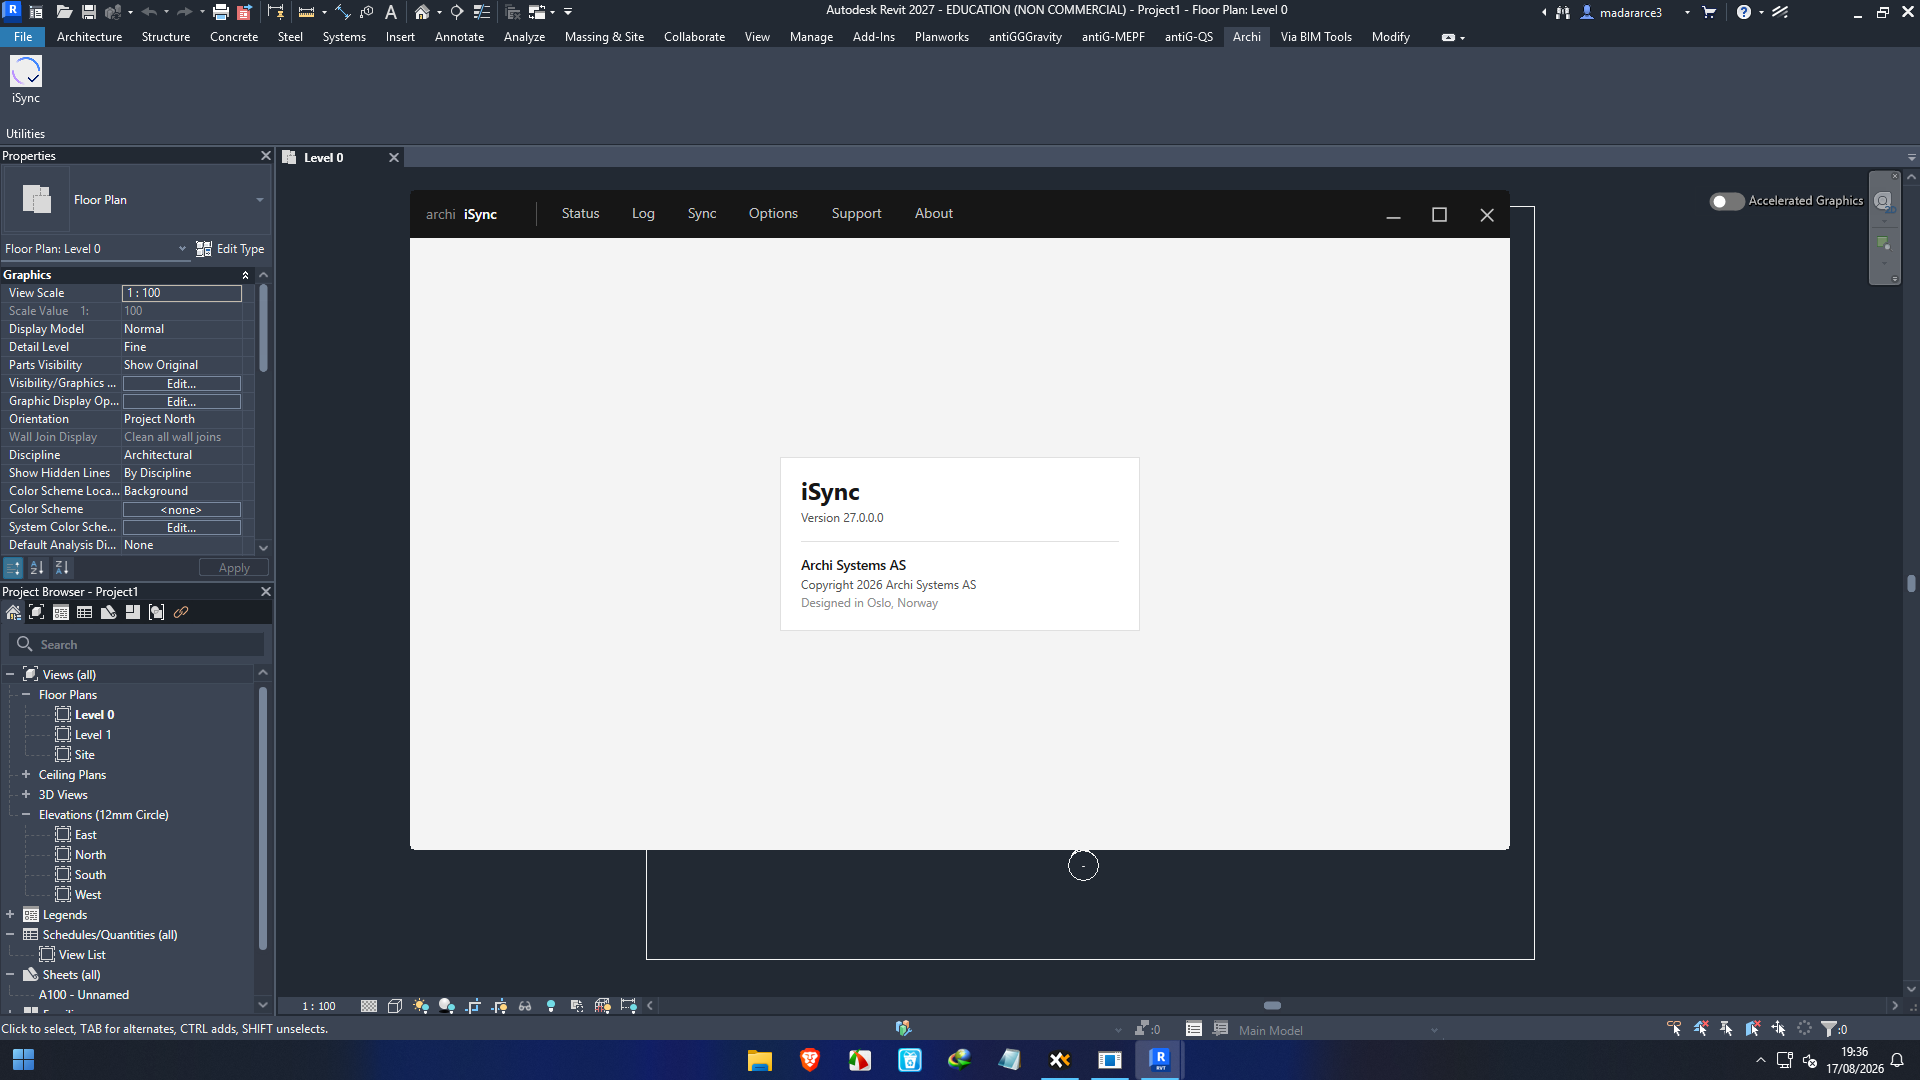The width and height of the screenshot is (1920, 1080).
Task: Click the System Color Schemes Edit button
Action: point(181,528)
